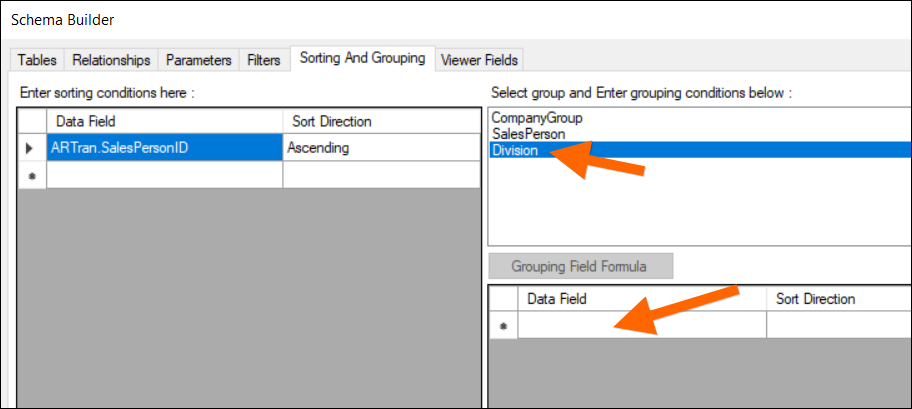Open empty Sort Direction cell in grouping grid
912x409 pixels.
click(x=838, y=326)
